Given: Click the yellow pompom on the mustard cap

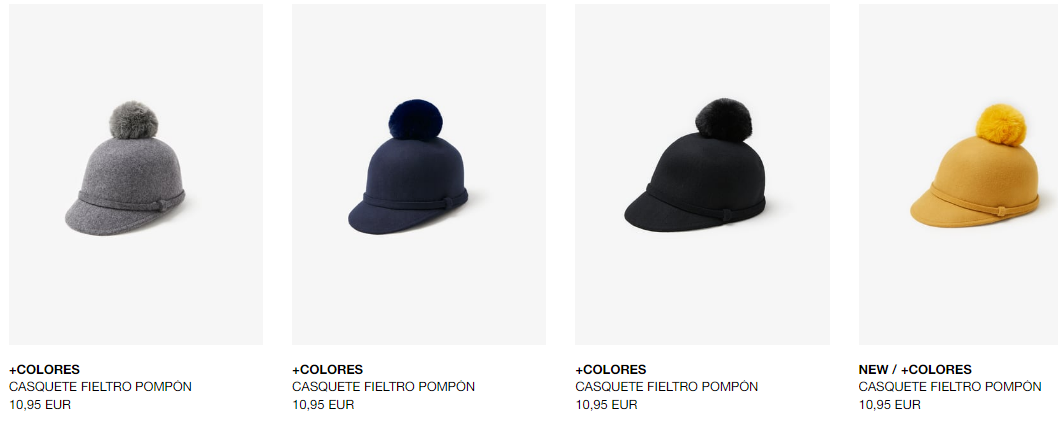Looking at the screenshot, I should [1001, 125].
